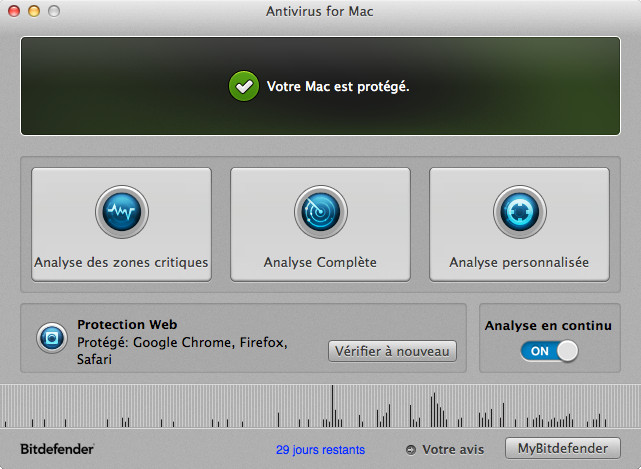Viewport: 641px width, 469px height.
Task: Click the Analyse en continu heading
Action: click(x=548, y=325)
